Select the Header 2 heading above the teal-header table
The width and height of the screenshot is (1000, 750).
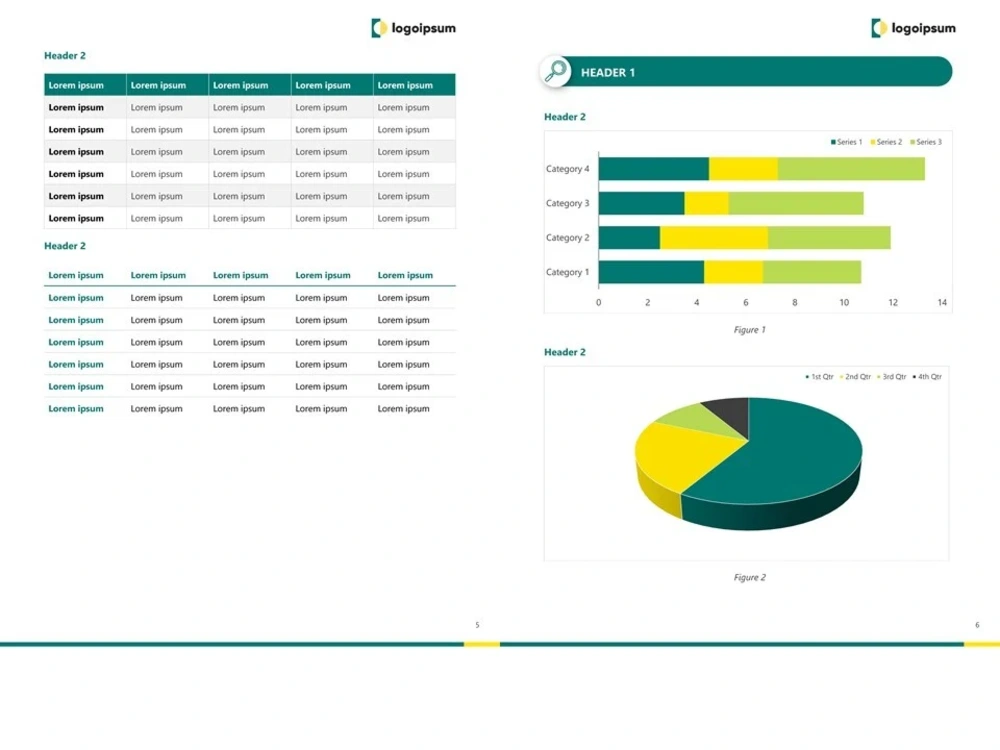[x=64, y=56]
